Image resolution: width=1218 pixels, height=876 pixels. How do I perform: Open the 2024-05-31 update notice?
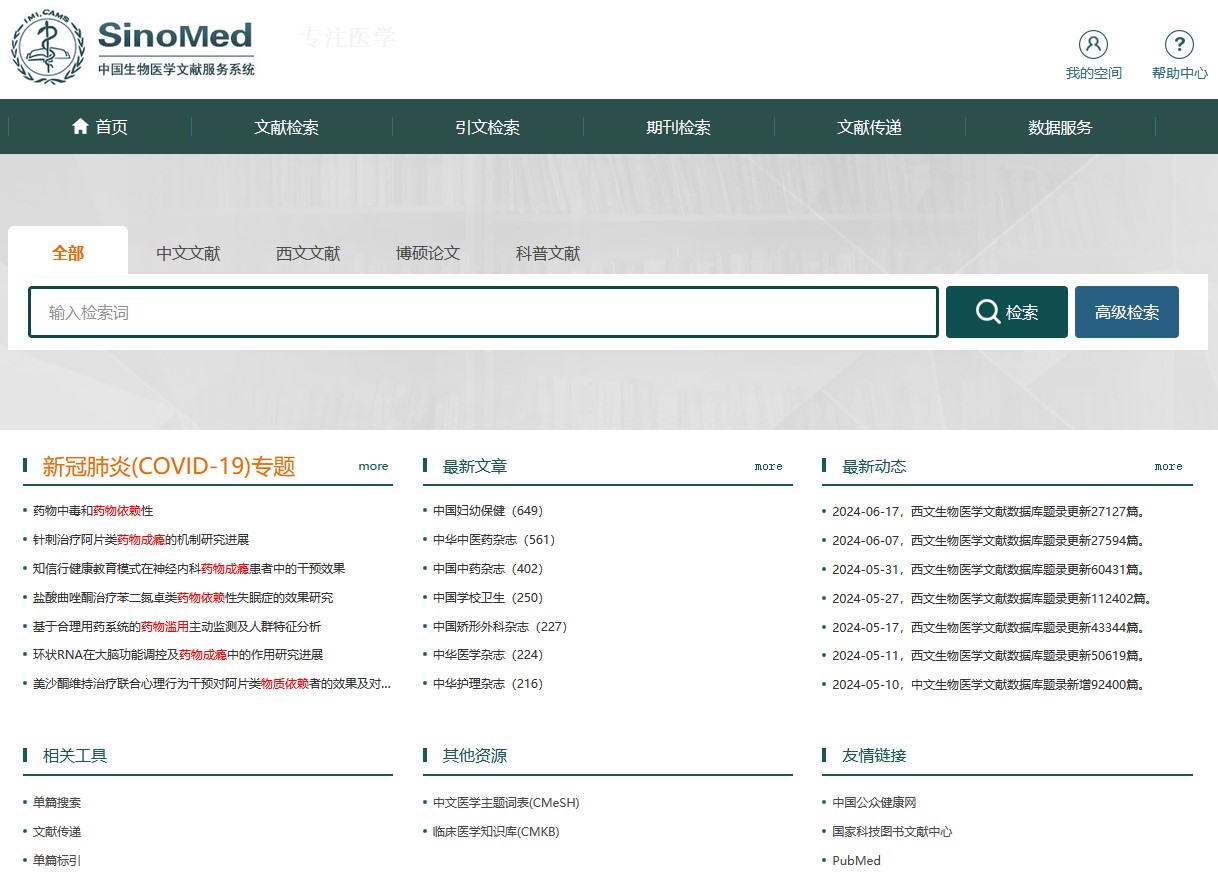(988, 569)
